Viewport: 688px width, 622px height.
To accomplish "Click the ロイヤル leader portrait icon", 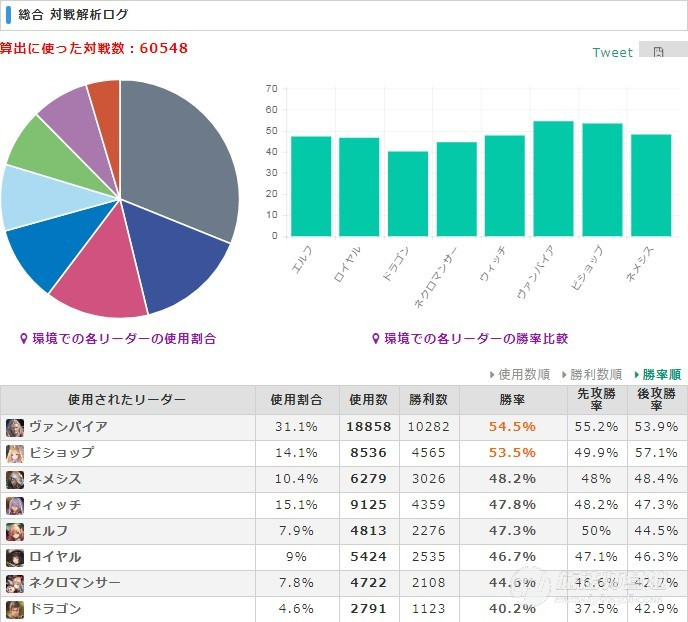I will 15,558.
